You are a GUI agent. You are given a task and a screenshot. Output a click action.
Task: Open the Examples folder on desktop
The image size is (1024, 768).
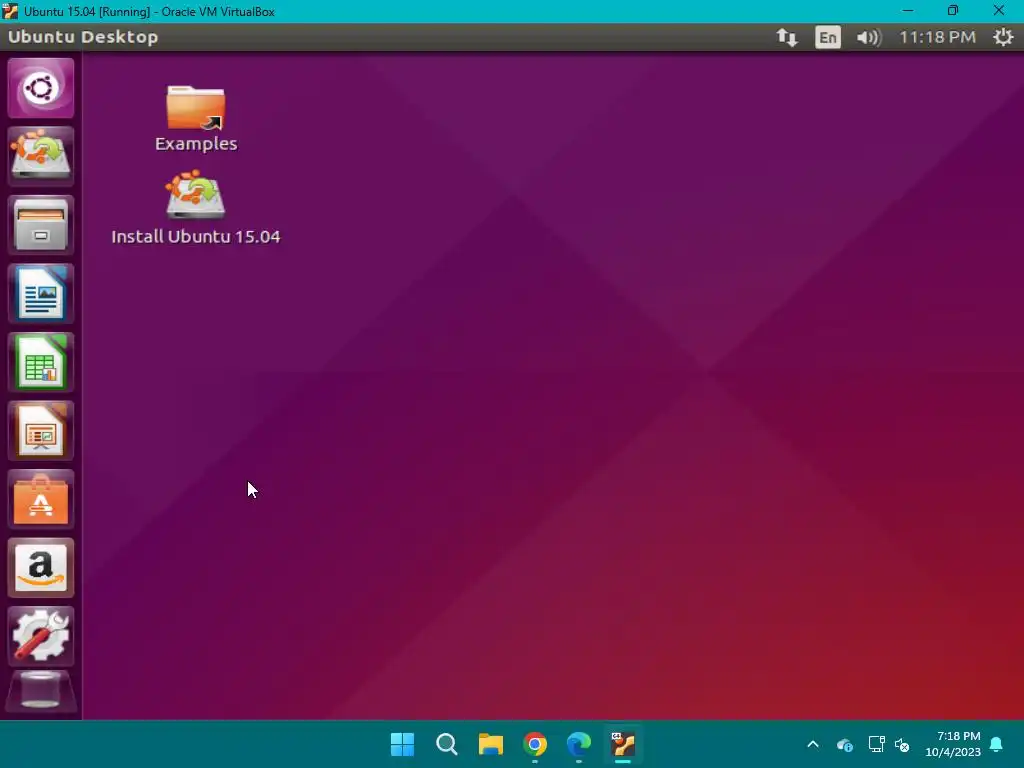pyautogui.click(x=196, y=119)
